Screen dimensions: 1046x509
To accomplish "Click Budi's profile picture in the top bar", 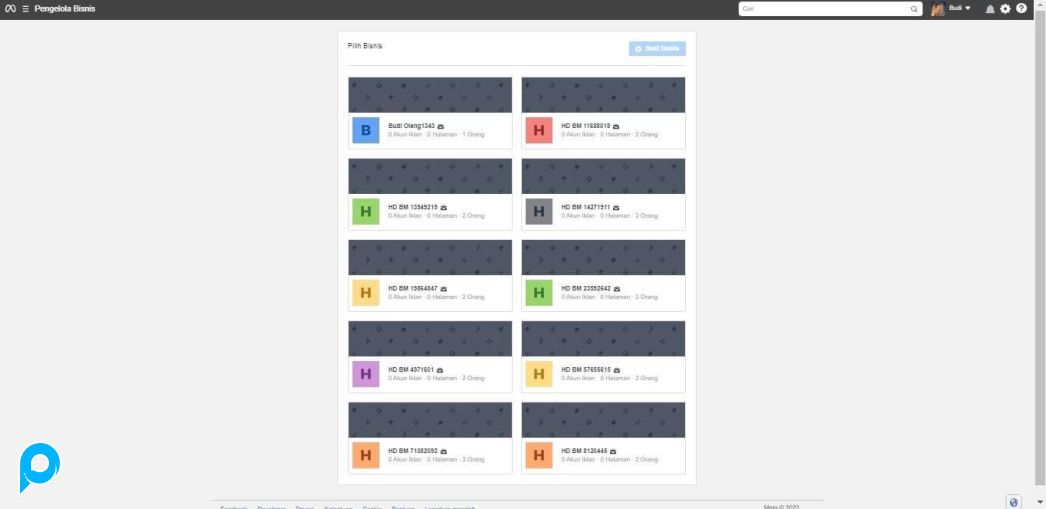I will coord(938,9).
